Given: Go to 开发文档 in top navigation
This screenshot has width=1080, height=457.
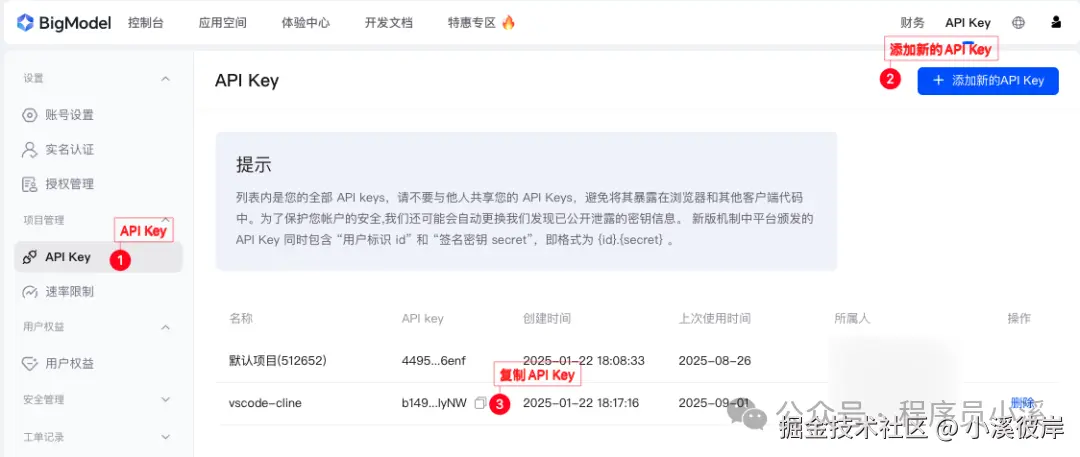Looking at the screenshot, I should 389,22.
